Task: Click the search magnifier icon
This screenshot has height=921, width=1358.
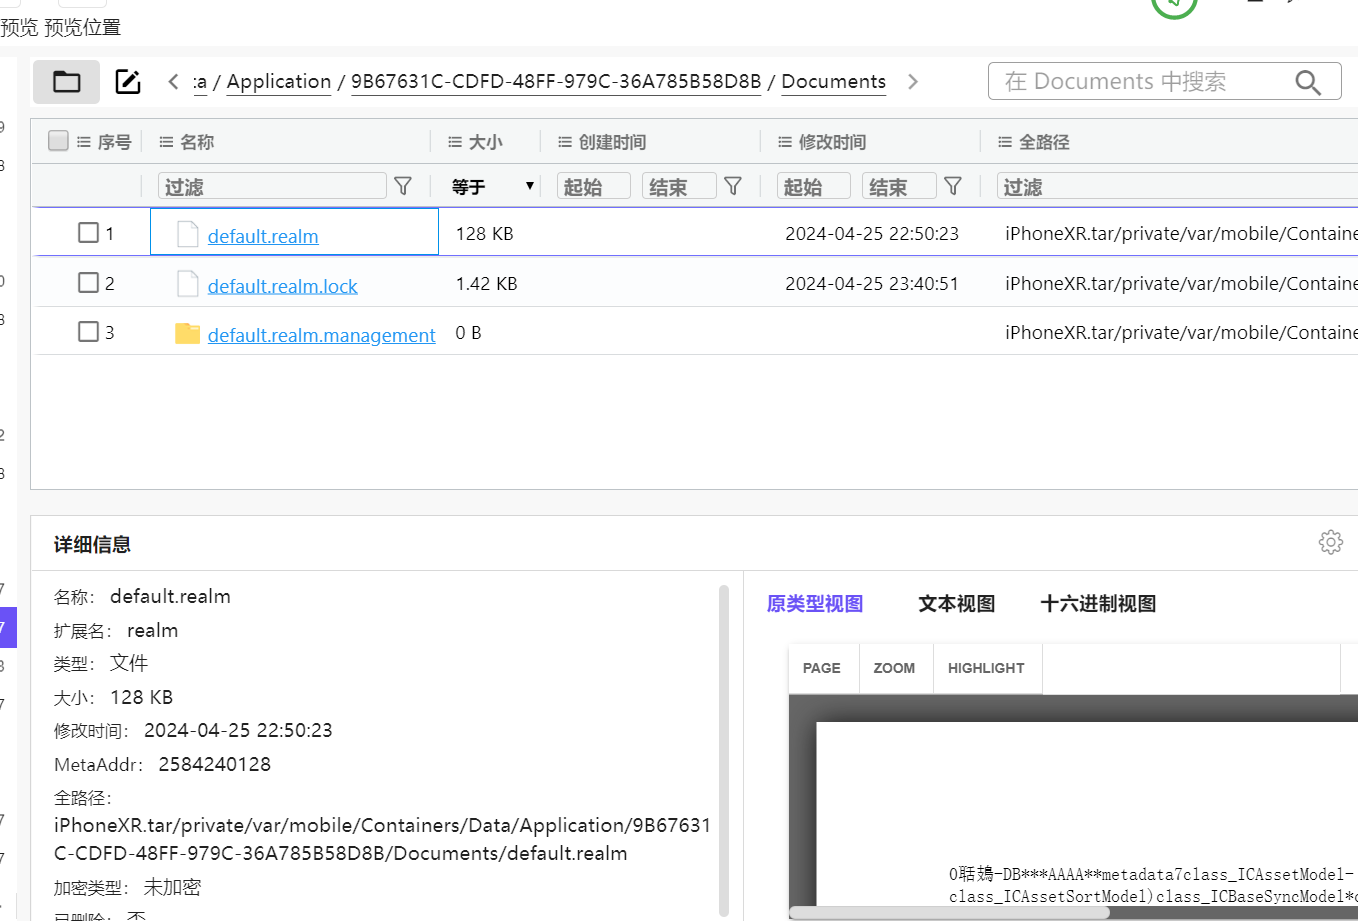Action: click(1308, 82)
